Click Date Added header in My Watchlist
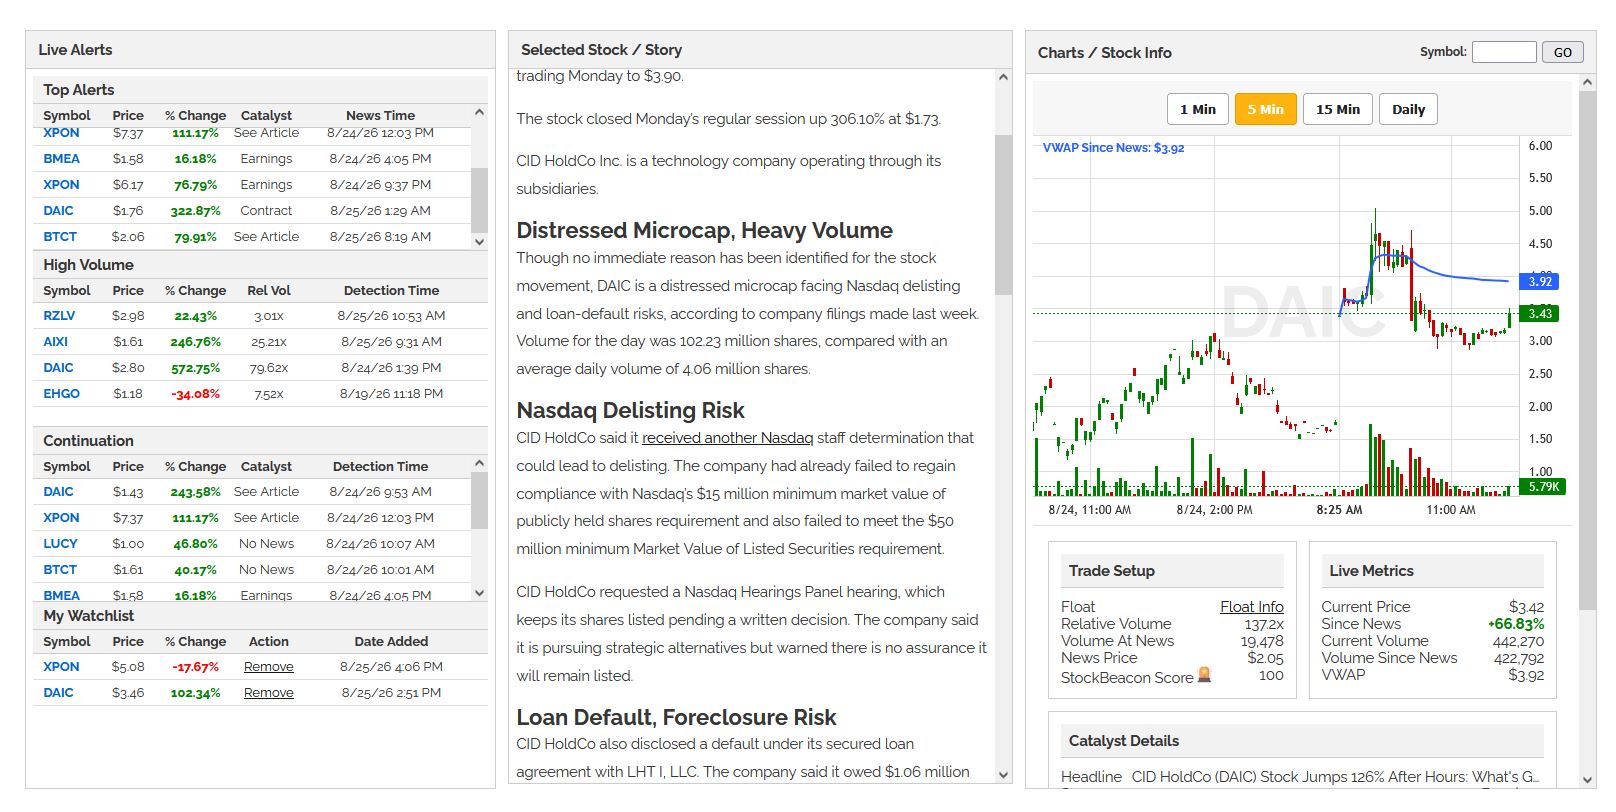1616x812 pixels. [391, 641]
